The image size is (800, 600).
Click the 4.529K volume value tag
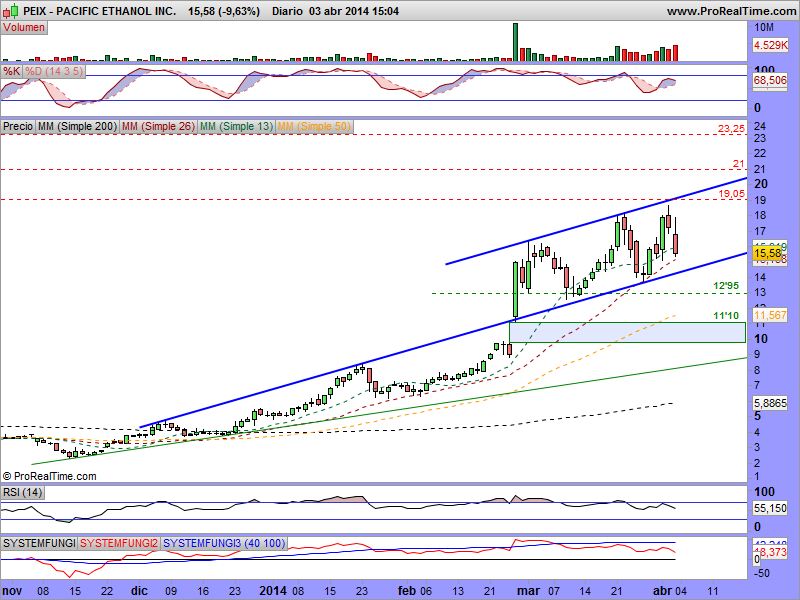(x=770, y=45)
